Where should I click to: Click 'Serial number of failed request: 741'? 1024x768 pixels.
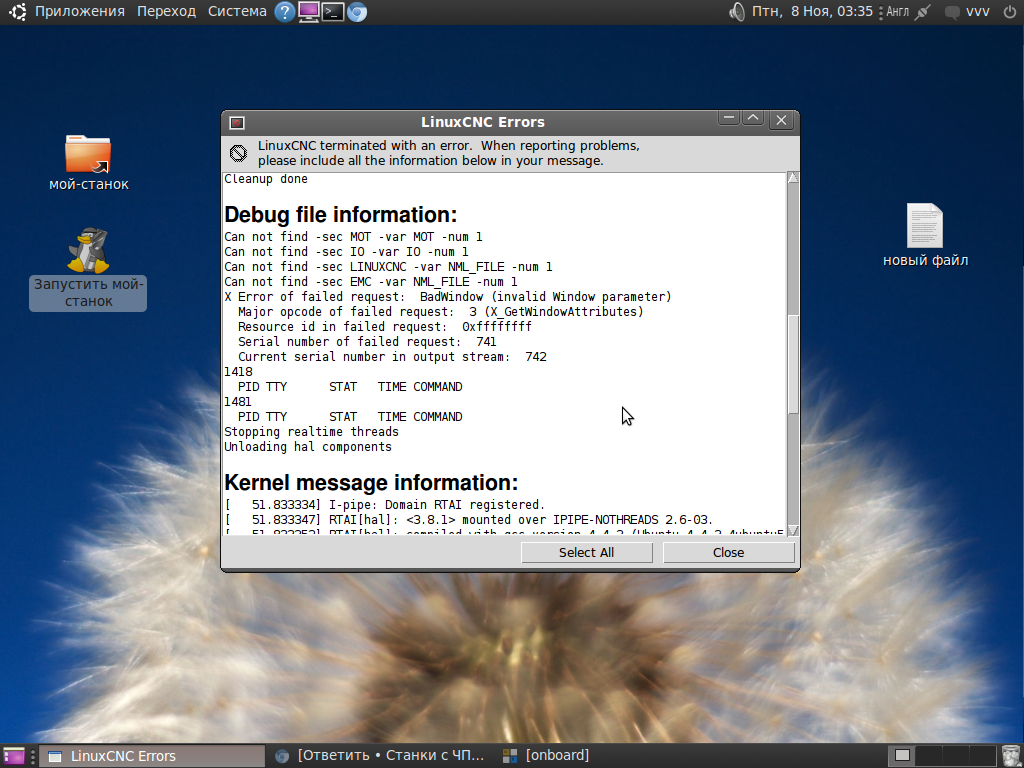pyautogui.click(x=367, y=342)
